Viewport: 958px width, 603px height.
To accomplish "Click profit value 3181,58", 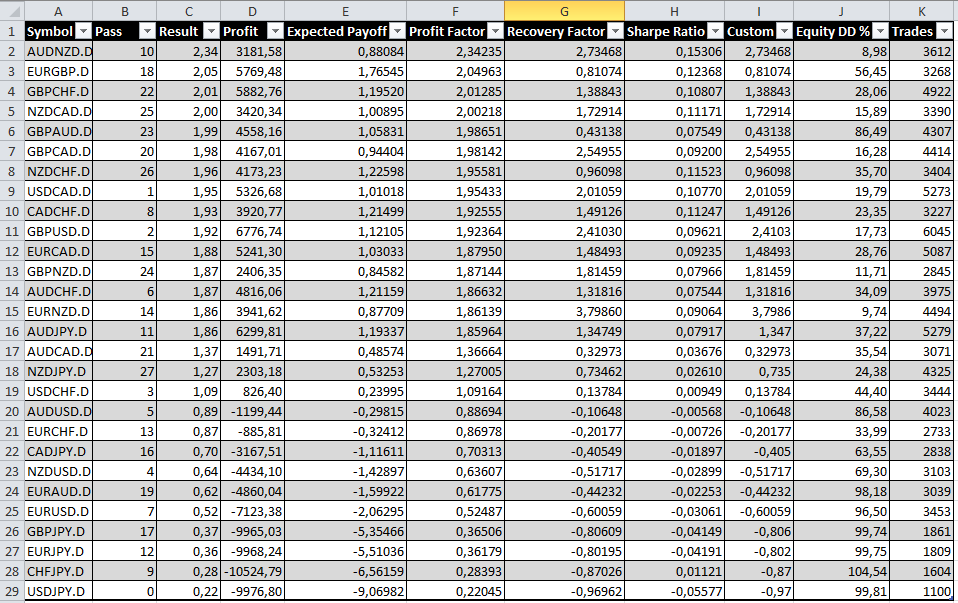I will tap(252, 51).
